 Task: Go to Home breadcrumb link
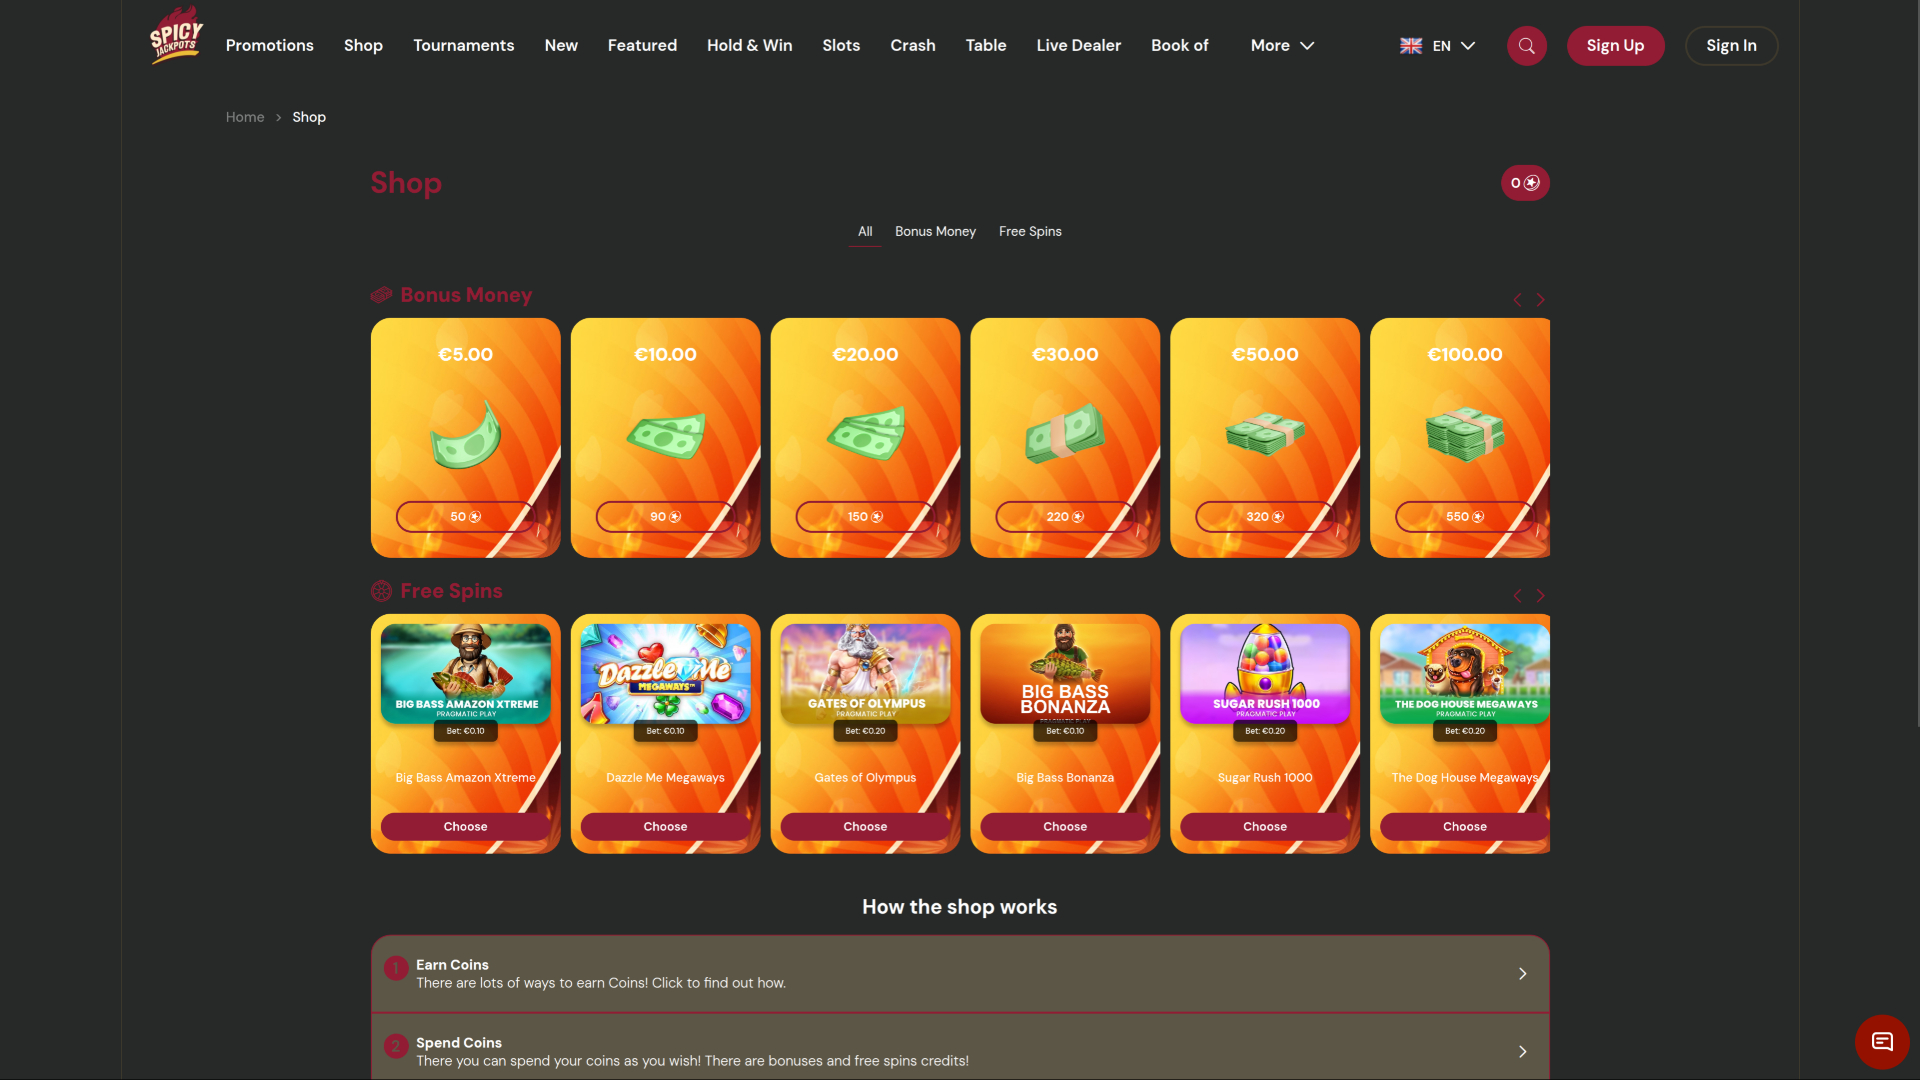[x=245, y=118]
